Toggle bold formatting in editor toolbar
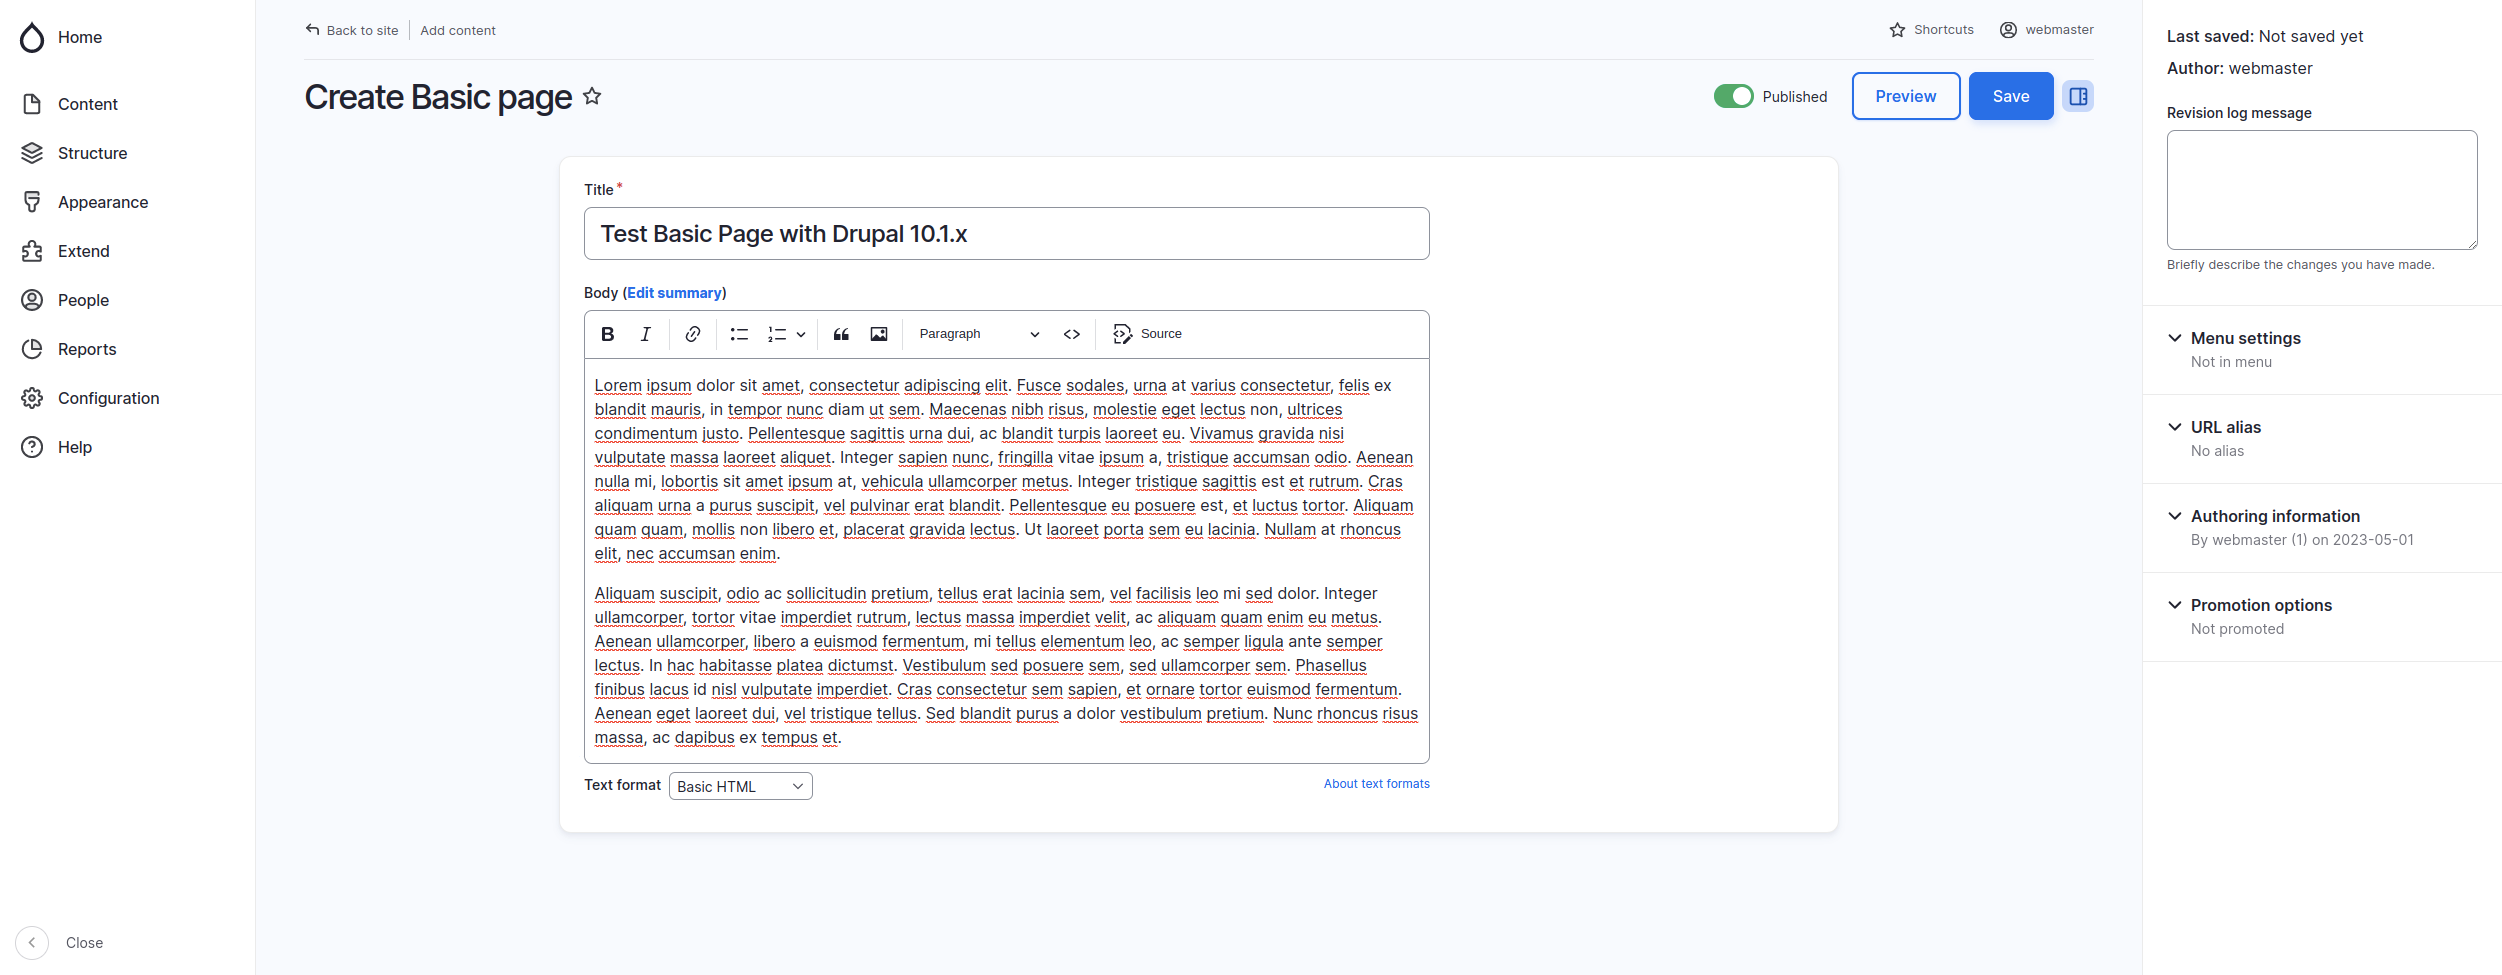This screenshot has height=975, width=2502. 607,334
